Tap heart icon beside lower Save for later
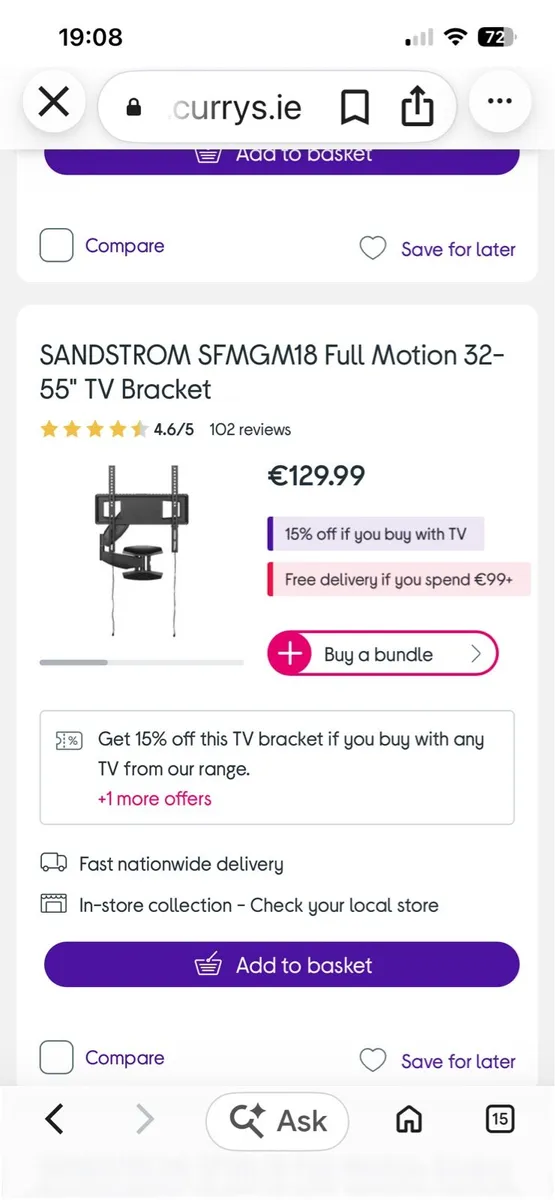This screenshot has width=555, height=1200. [x=372, y=1060]
